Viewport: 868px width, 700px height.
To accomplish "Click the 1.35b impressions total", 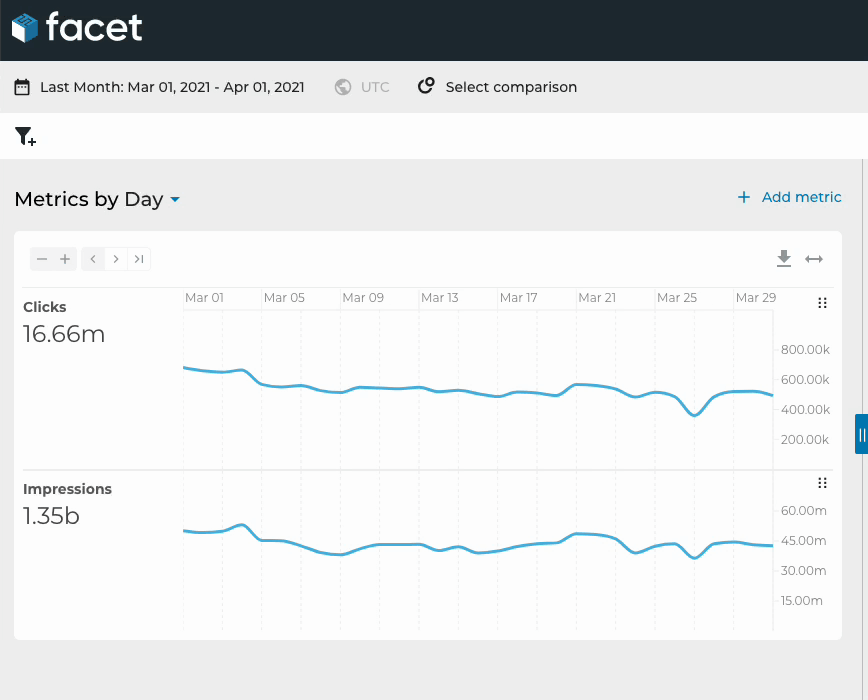I will click(51, 516).
